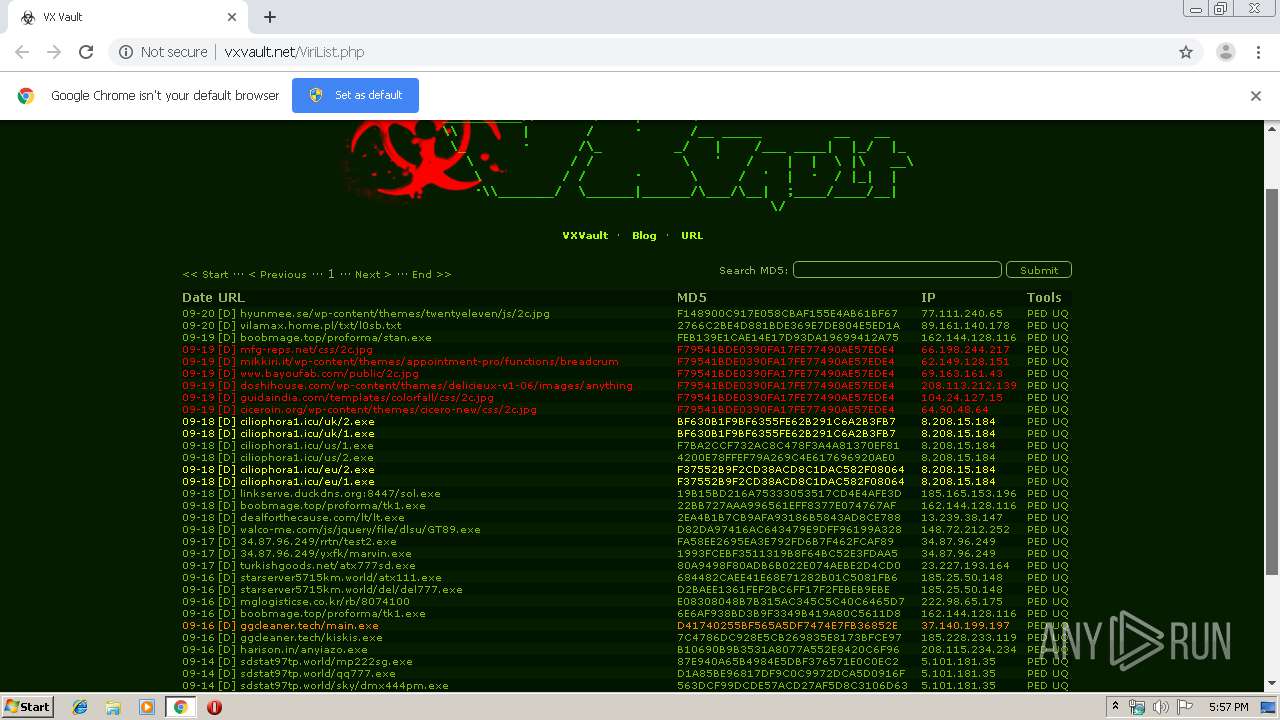Close the VX Vault browser tab
This screenshot has width=1280, height=720.
coord(232,17)
